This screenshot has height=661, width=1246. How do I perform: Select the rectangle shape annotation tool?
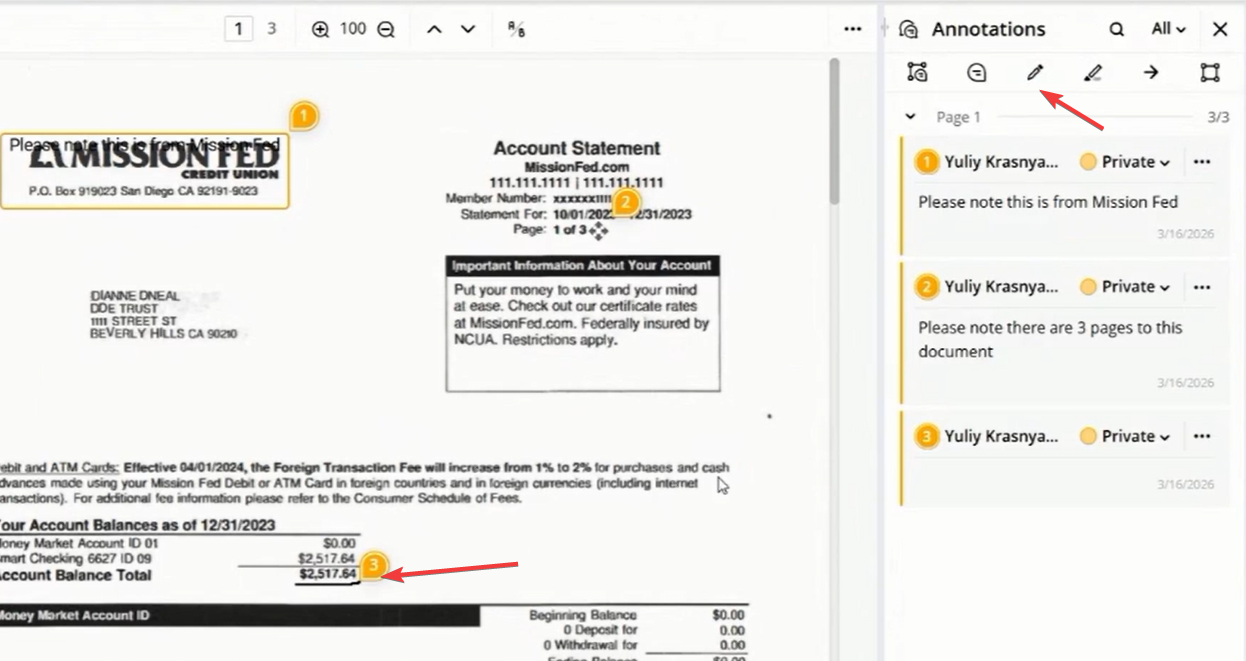(x=1210, y=72)
